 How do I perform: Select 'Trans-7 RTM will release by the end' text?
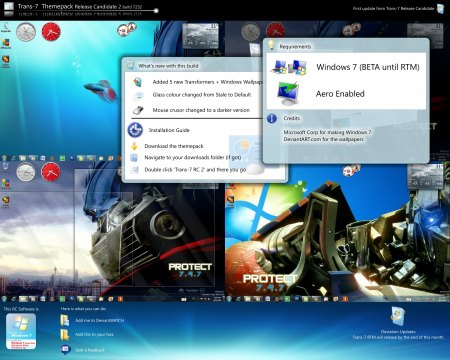pos(398,337)
